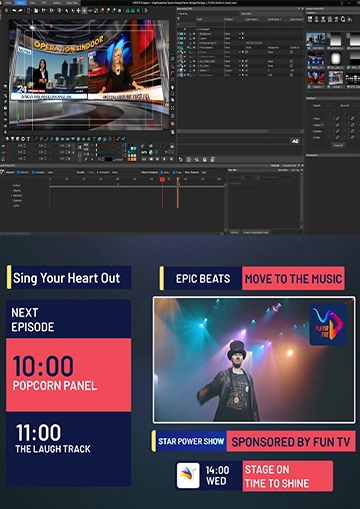Select the Text (T) tool below the viewport

28,139
